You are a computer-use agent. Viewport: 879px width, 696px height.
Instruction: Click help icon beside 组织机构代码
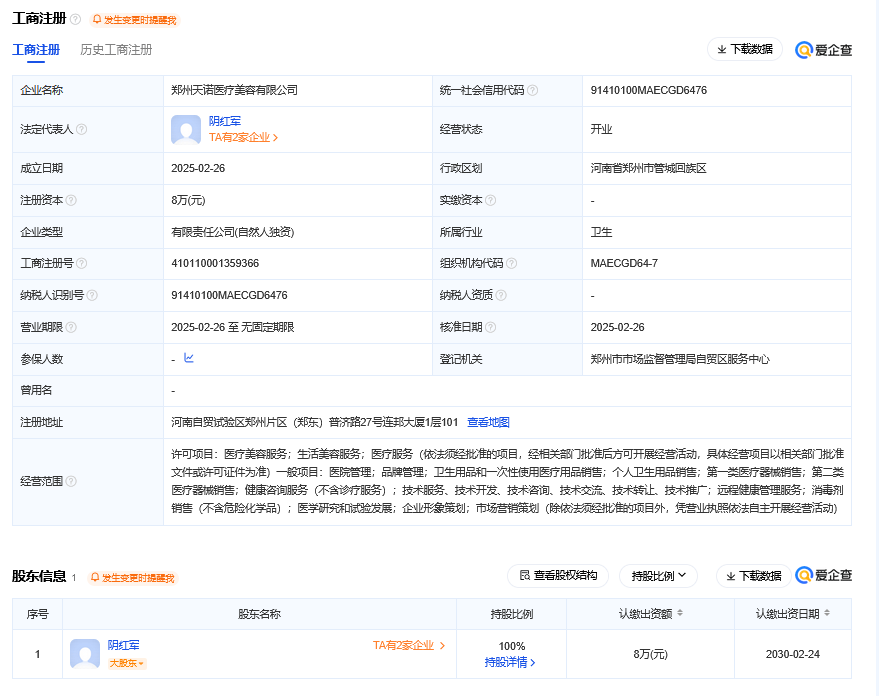pyautogui.click(x=511, y=263)
